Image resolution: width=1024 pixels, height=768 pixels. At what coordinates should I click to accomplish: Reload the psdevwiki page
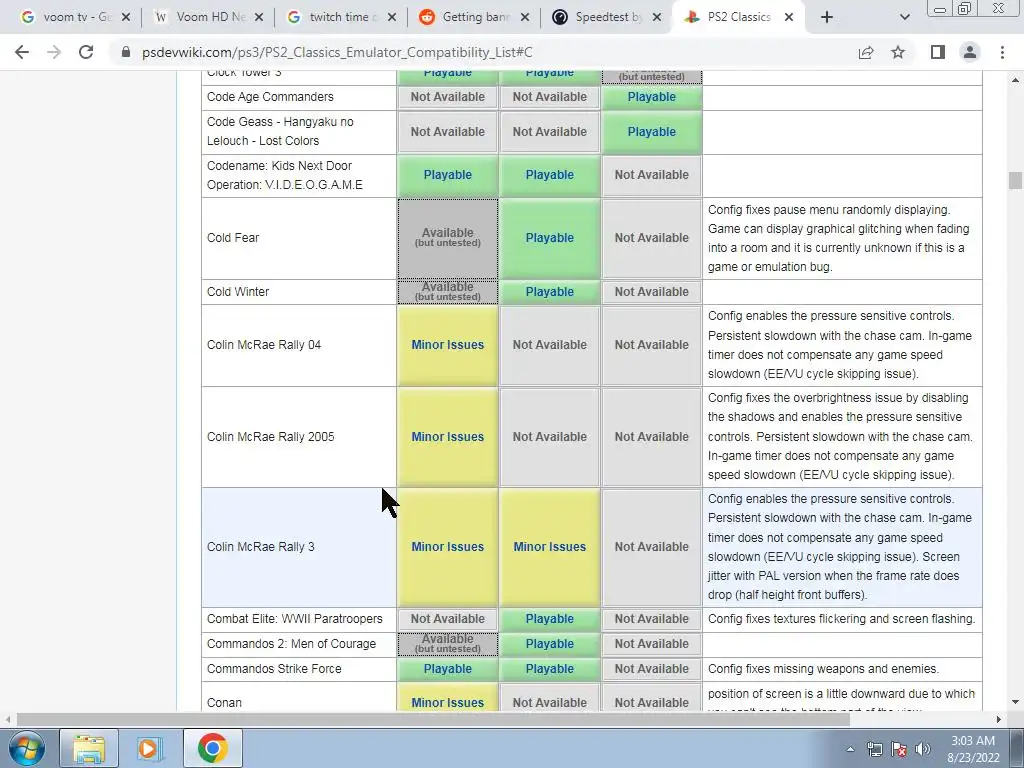point(86,52)
